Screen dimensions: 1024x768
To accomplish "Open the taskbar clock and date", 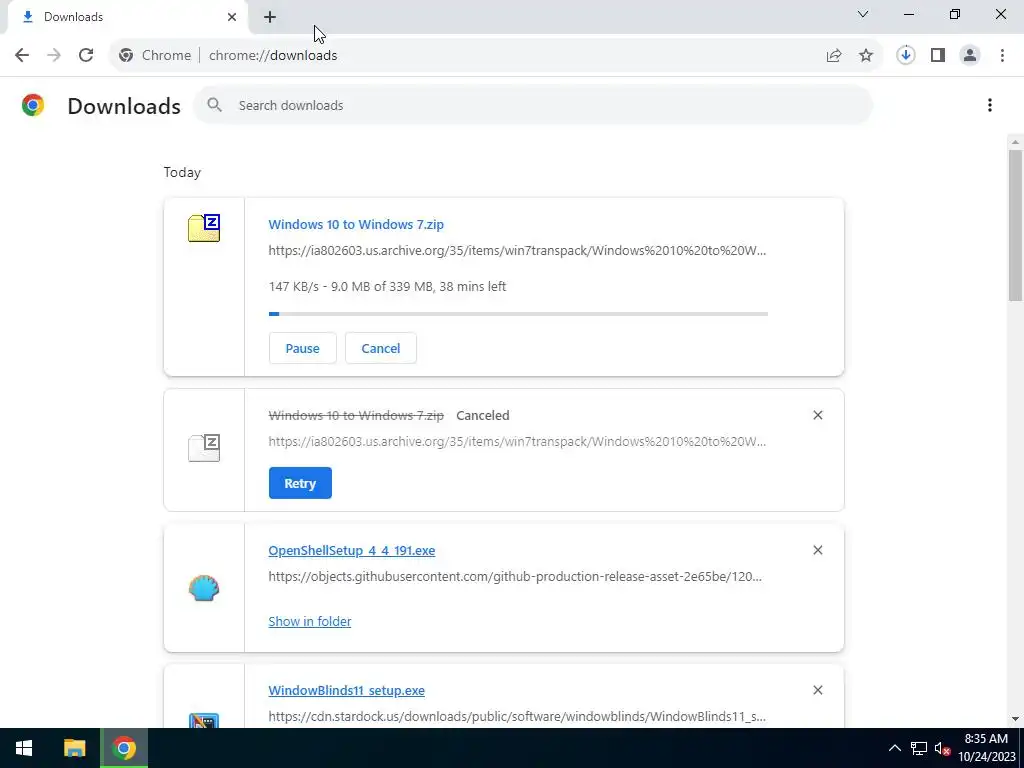I will point(986,748).
